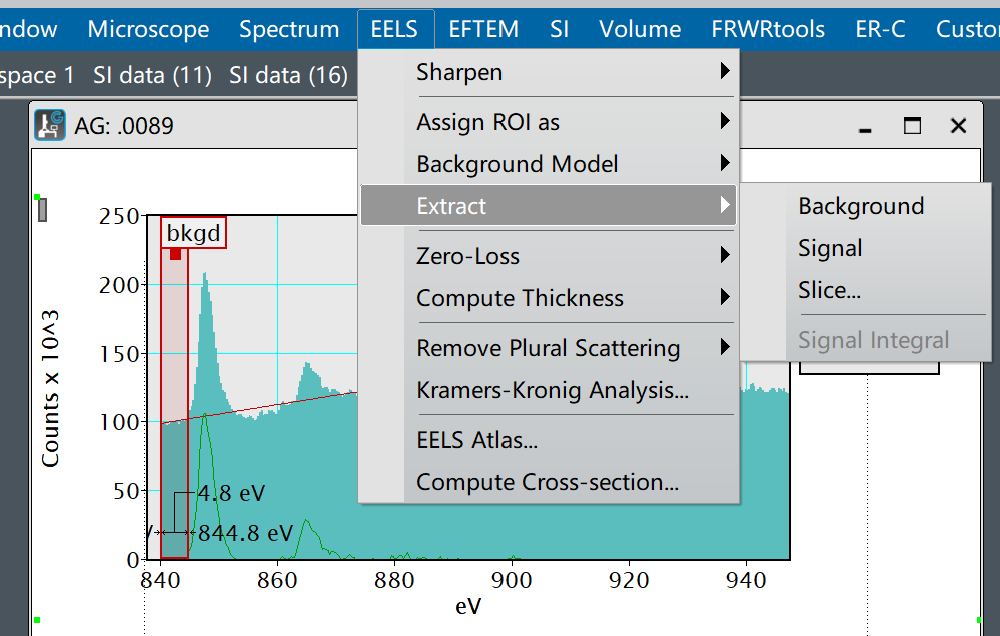Choose Kramers-Kronig Analysis from EELS menu
Viewport: 1000px width, 636px height.
tap(552, 390)
